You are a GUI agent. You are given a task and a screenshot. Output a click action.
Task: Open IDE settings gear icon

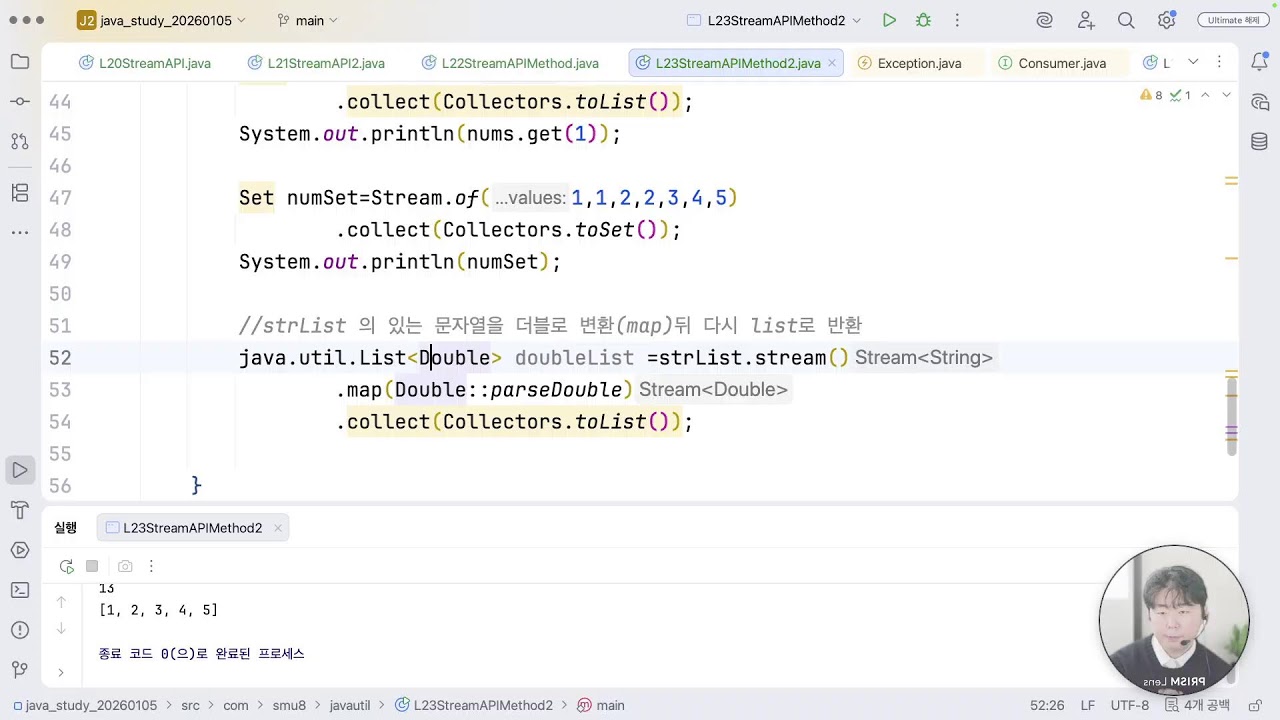coord(1166,20)
